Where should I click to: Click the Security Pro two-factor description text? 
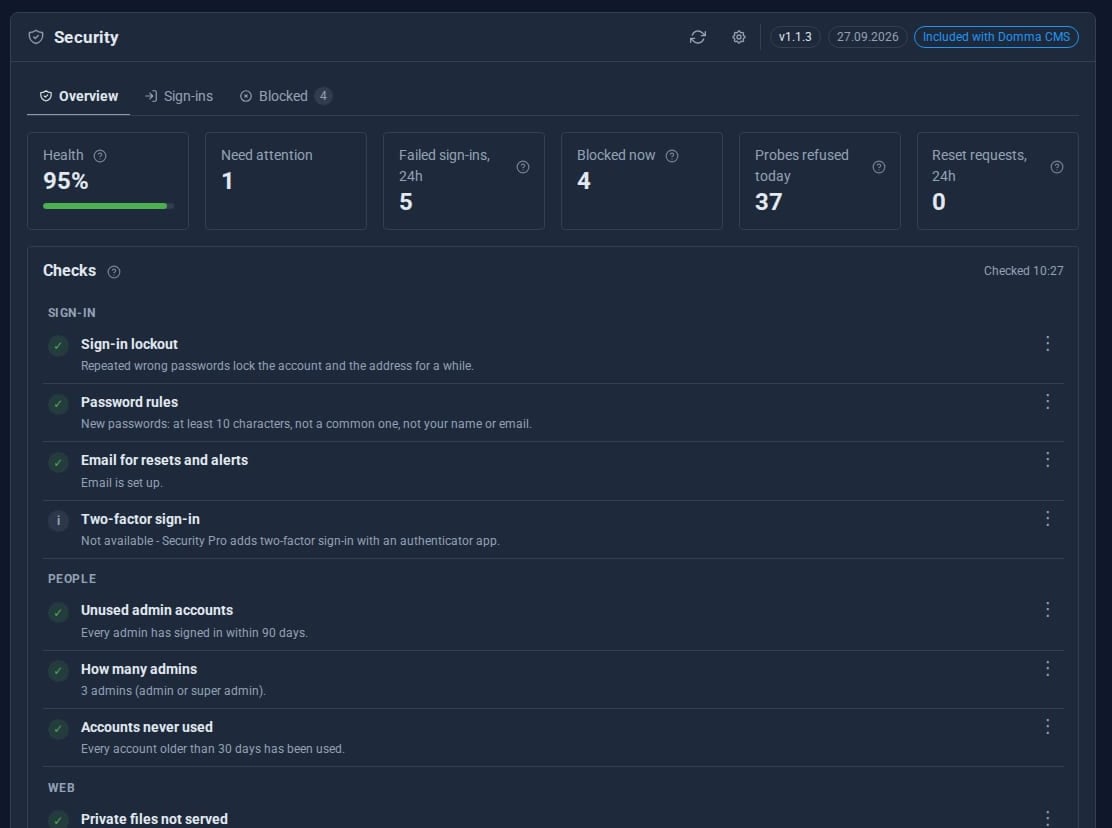(x=290, y=541)
